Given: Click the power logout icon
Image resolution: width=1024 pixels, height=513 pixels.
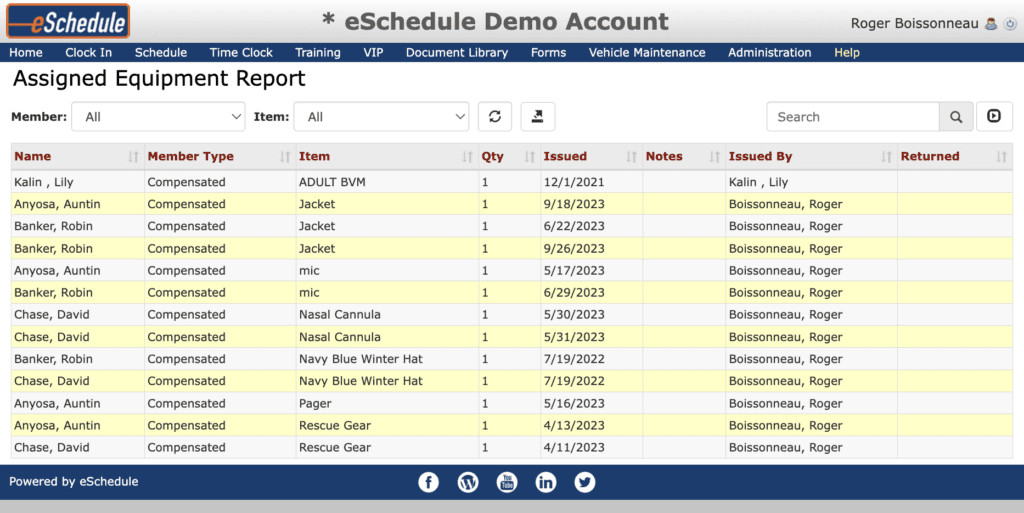Looking at the screenshot, I should click(1010, 24).
